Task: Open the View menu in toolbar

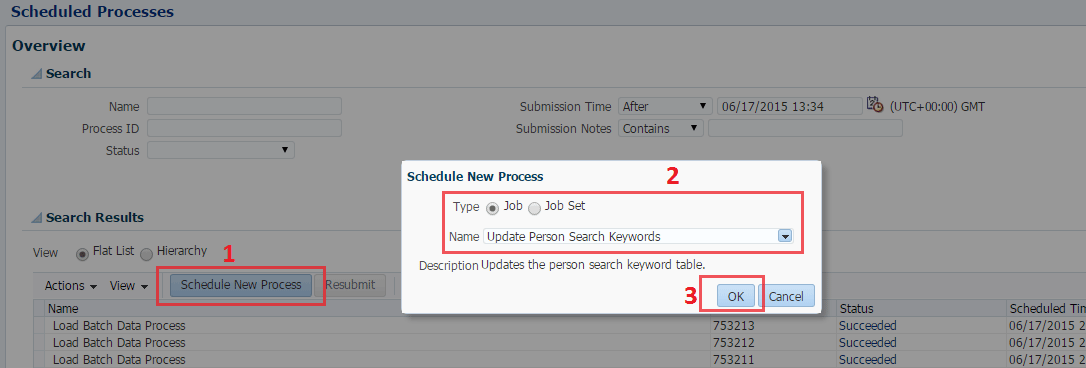Action: (129, 286)
